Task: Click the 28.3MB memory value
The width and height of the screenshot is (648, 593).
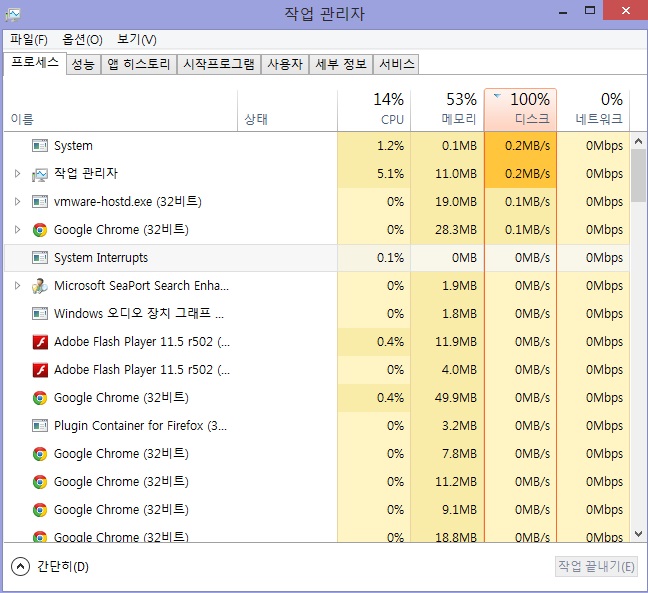Action: 456,230
